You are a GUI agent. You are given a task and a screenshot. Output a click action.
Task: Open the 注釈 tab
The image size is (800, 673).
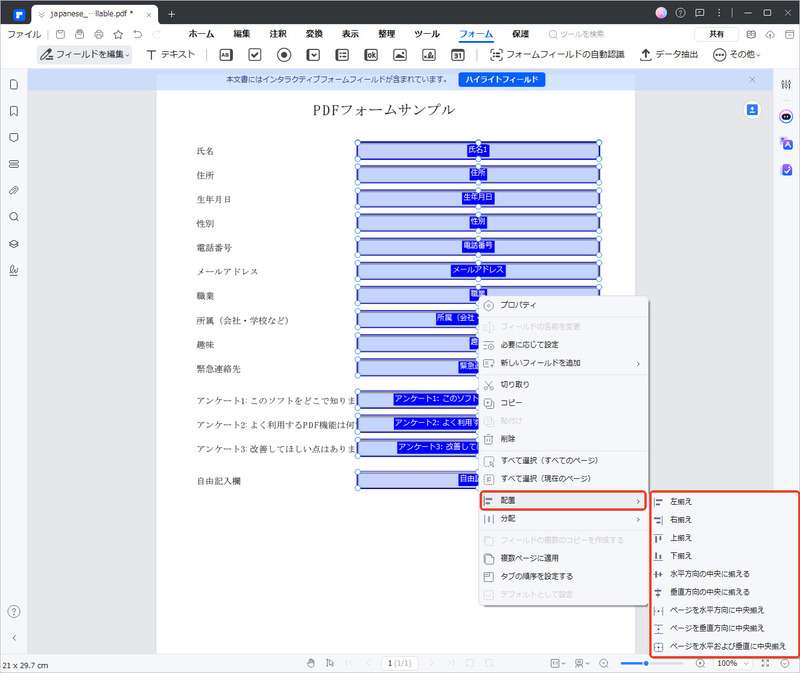tap(278, 34)
